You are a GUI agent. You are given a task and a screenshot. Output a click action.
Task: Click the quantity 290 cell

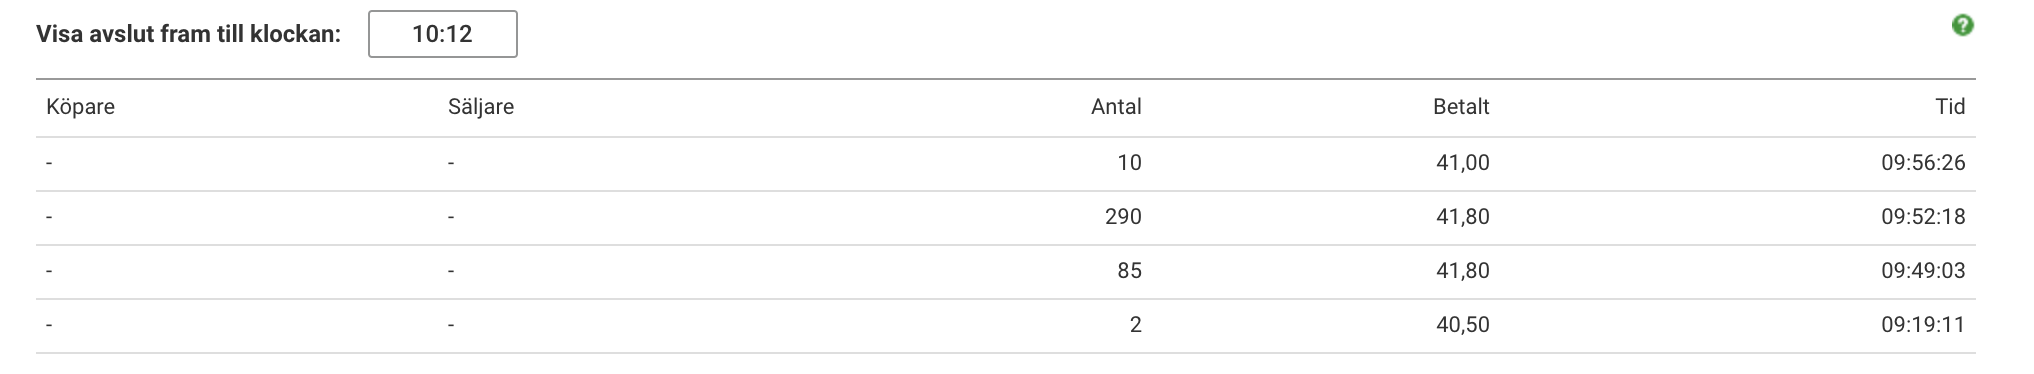(1123, 217)
